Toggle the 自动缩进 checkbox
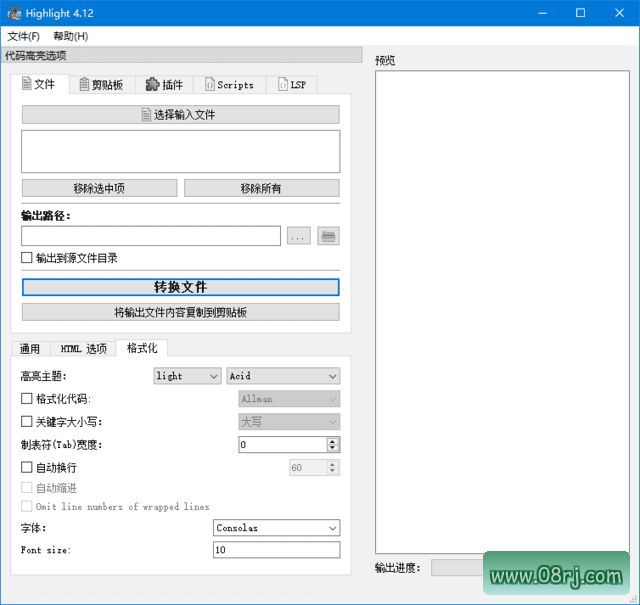This screenshot has width=640, height=605. click(27, 487)
